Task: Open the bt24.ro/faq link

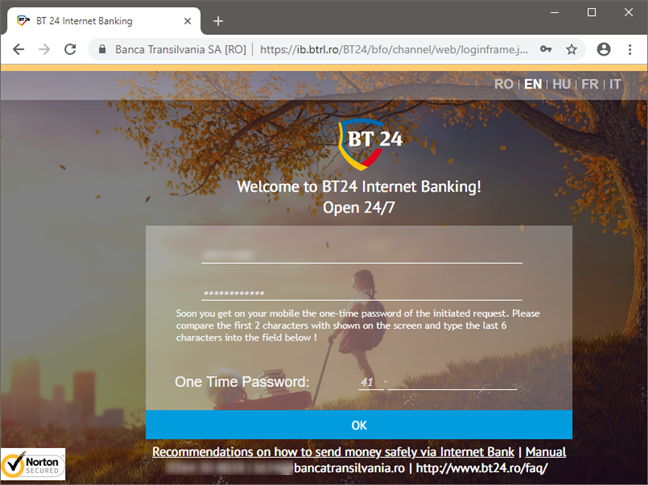Action: pos(482,468)
